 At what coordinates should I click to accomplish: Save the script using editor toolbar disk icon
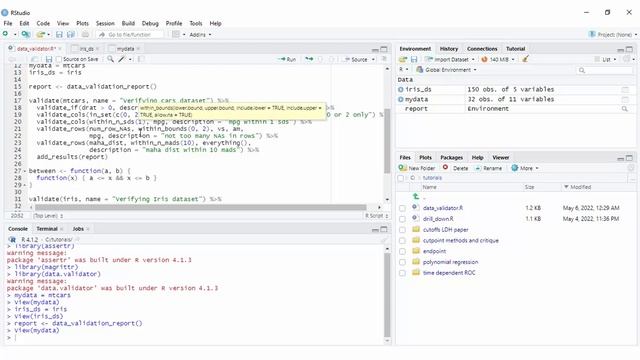point(49,59)
